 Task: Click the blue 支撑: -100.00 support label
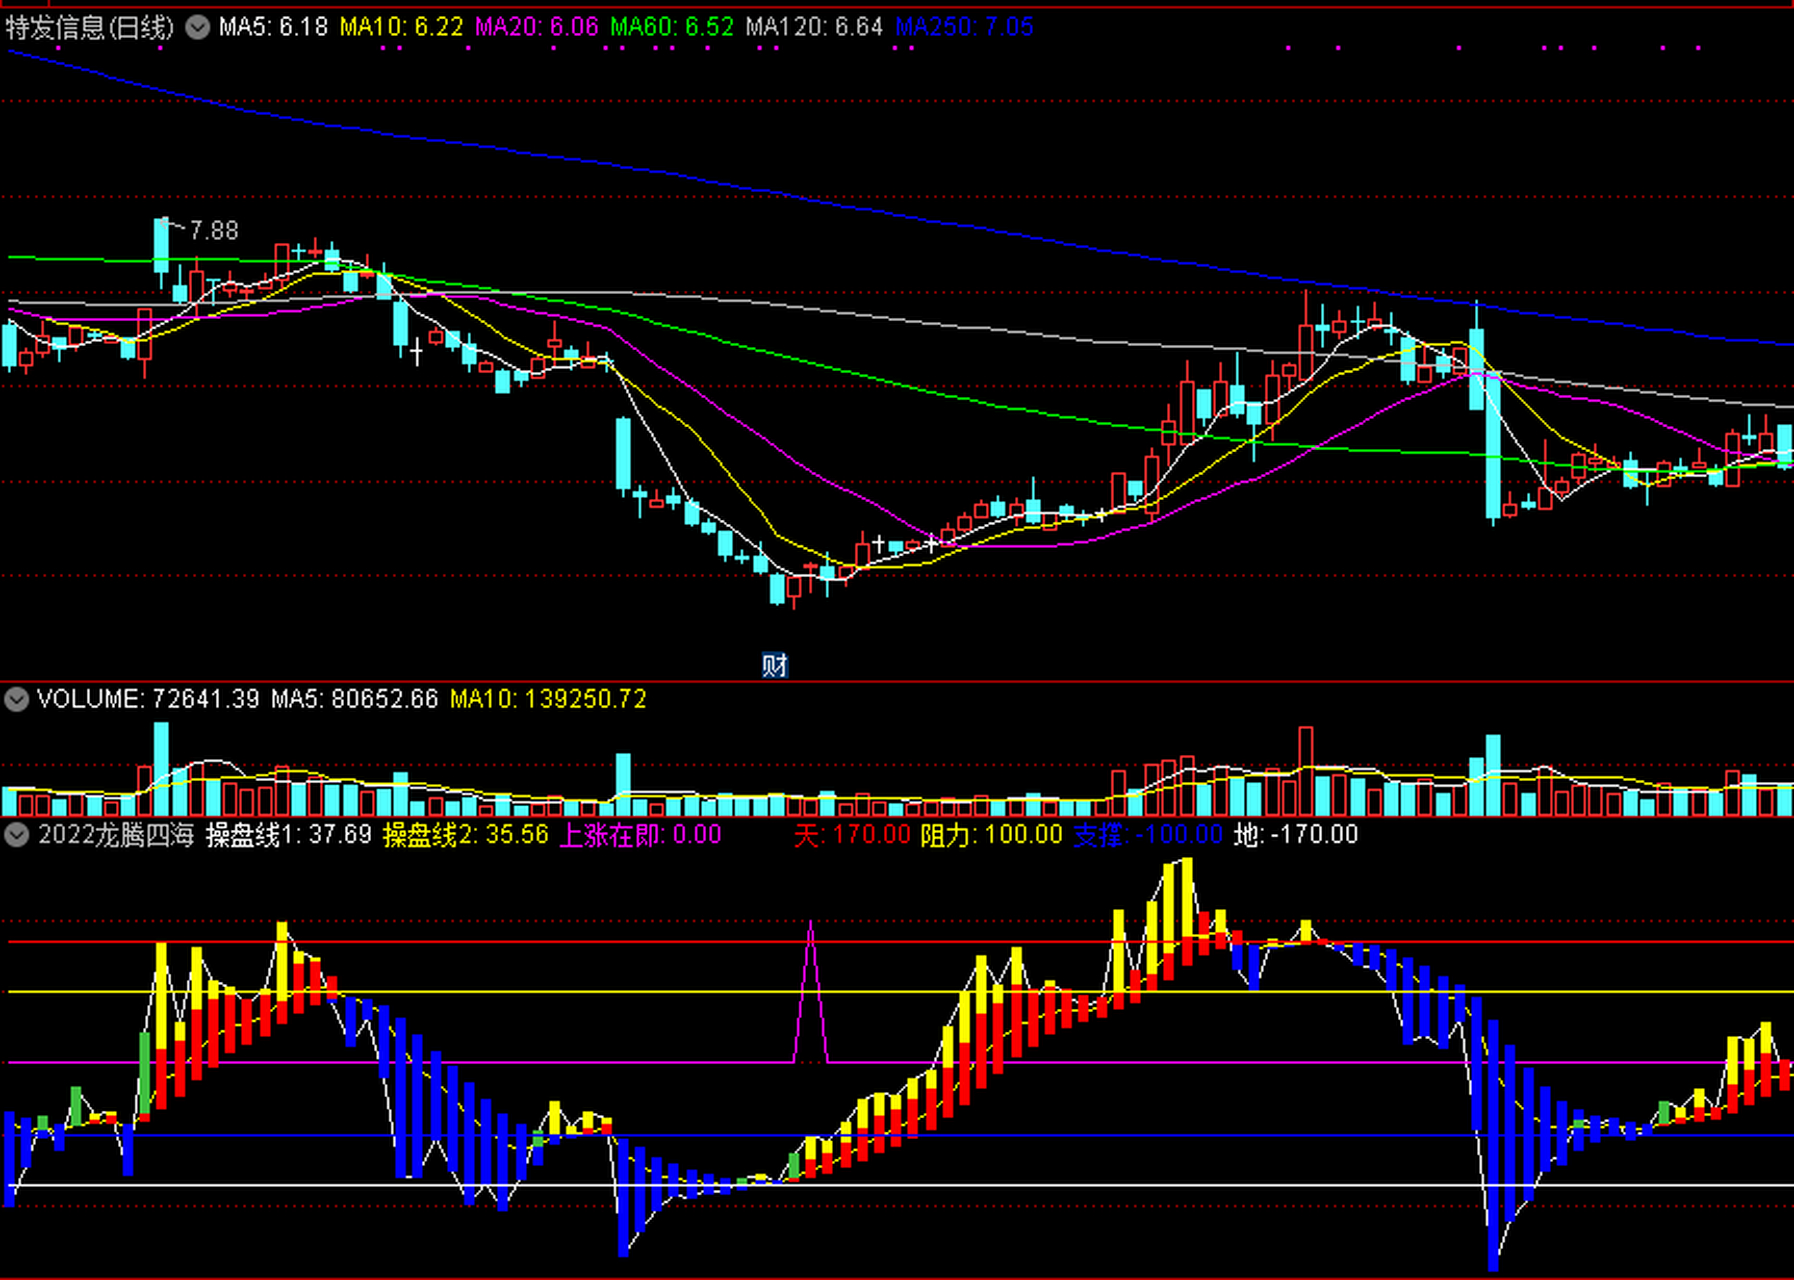(1148, 835)
